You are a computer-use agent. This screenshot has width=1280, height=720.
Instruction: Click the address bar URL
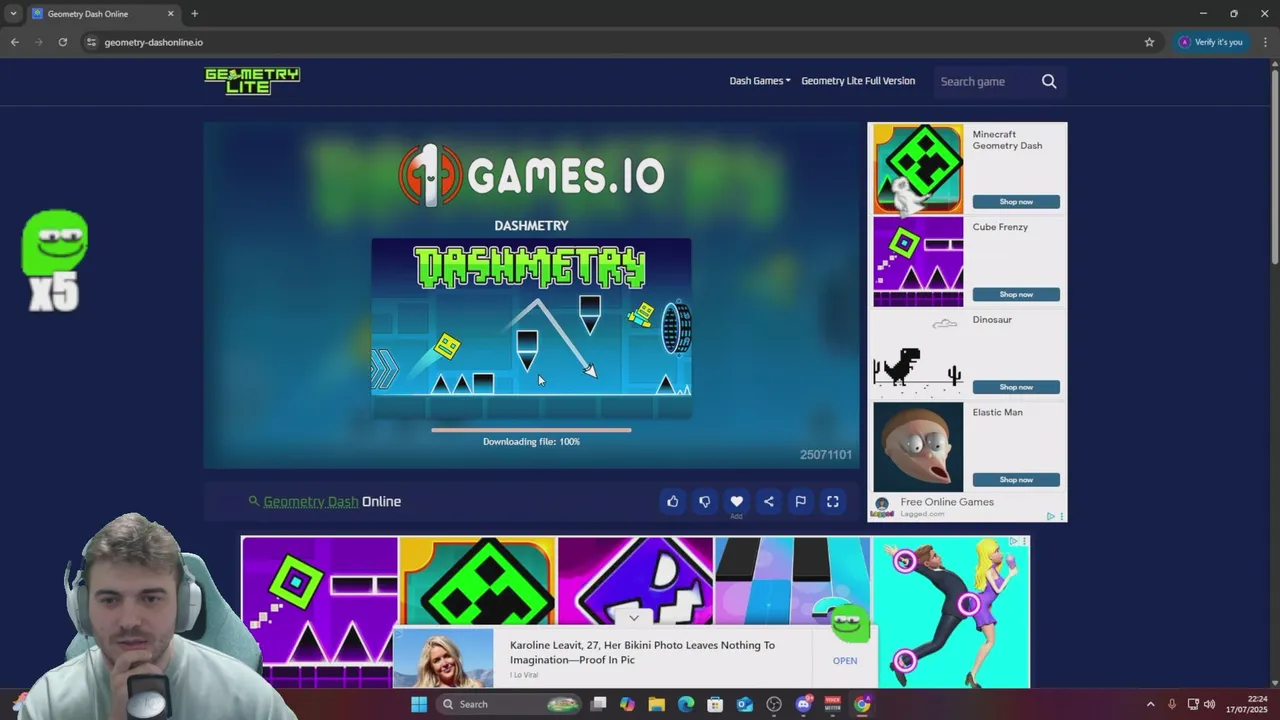click(153, 42)
